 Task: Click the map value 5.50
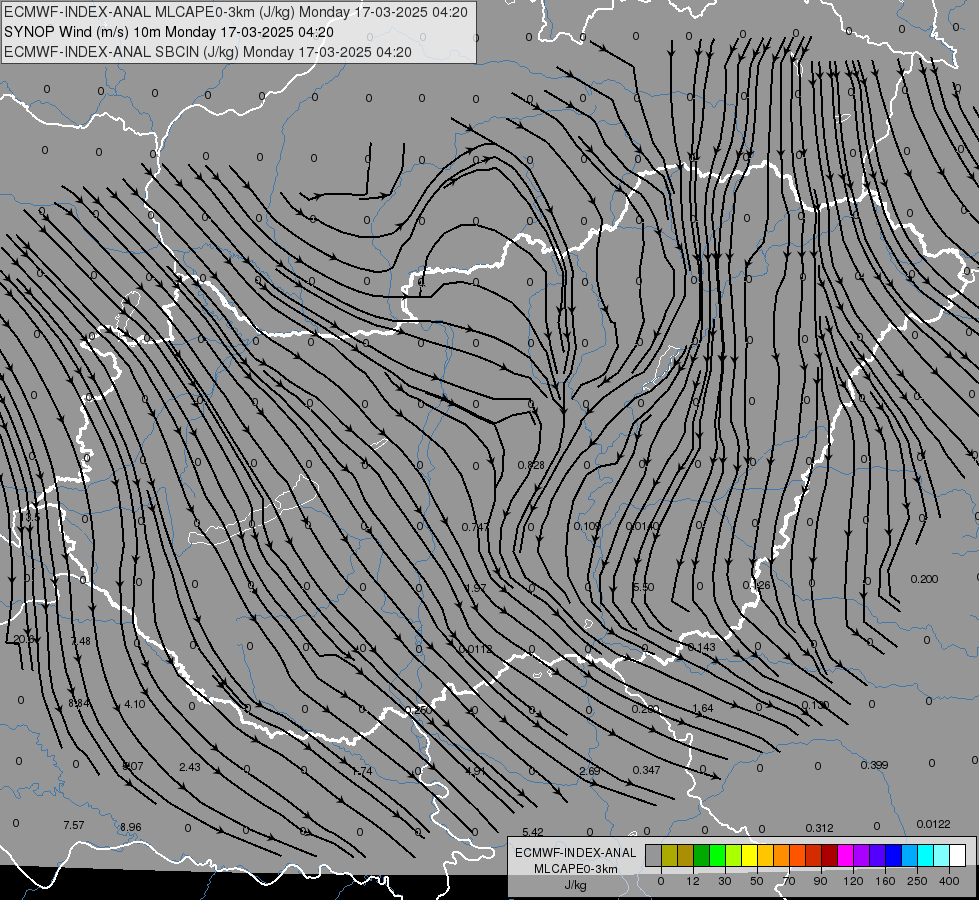(644, 587)
